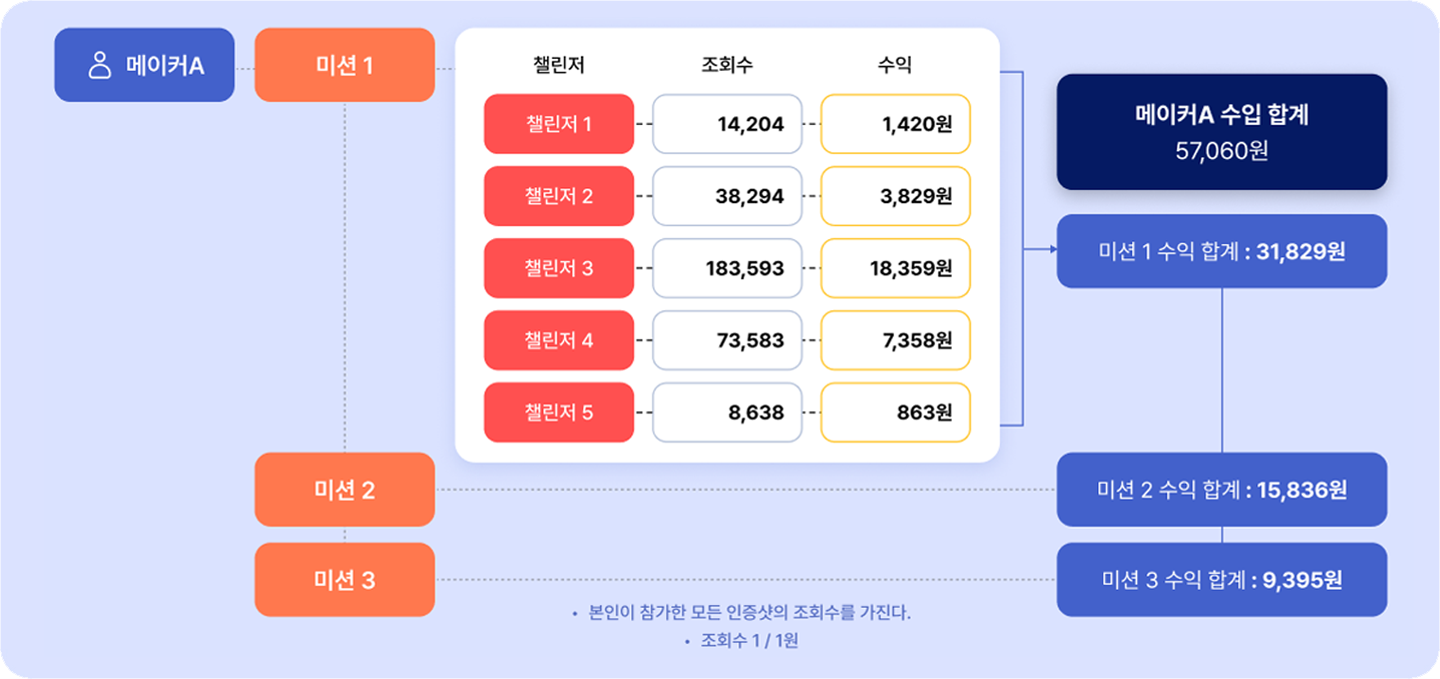
Task: Click the 7,358원 revenue field
Action: pos(895,340)
